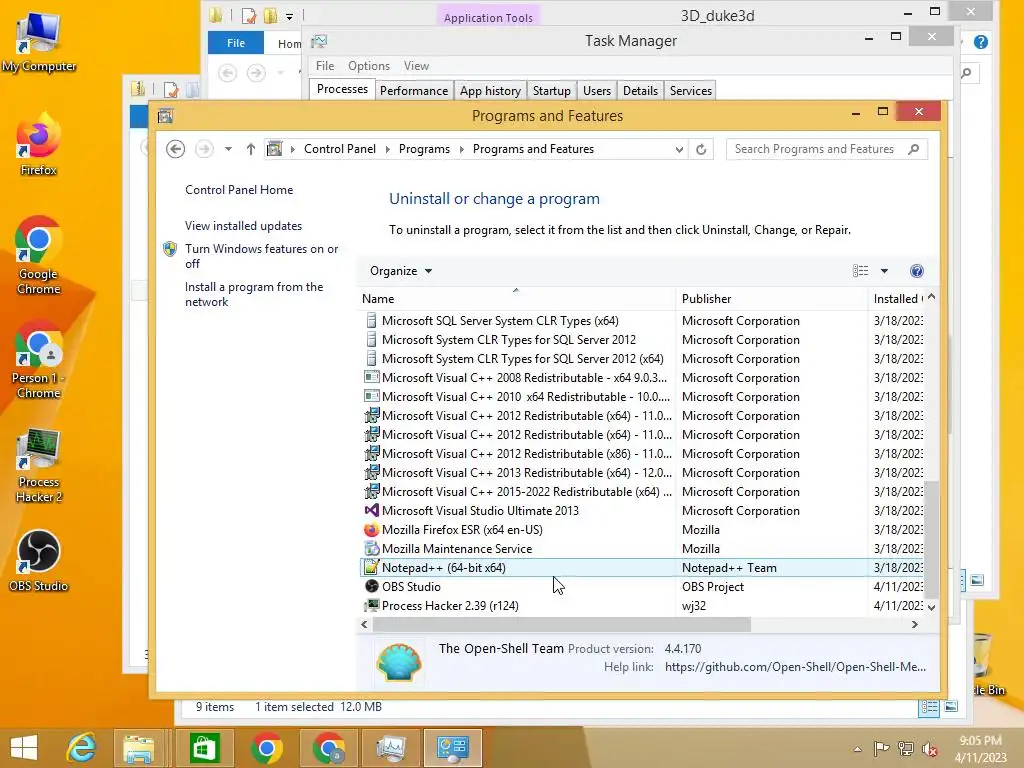This screenshot has width=1024, height=768.
Task: Show hidden icons in system tray
Action: (x=857, y=749)
